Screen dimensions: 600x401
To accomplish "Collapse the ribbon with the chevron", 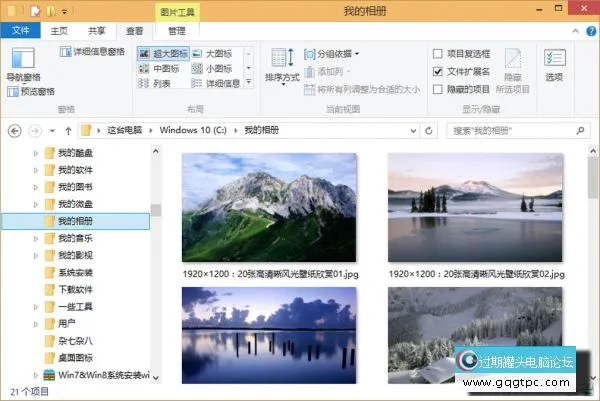I will tap(576, 31).
